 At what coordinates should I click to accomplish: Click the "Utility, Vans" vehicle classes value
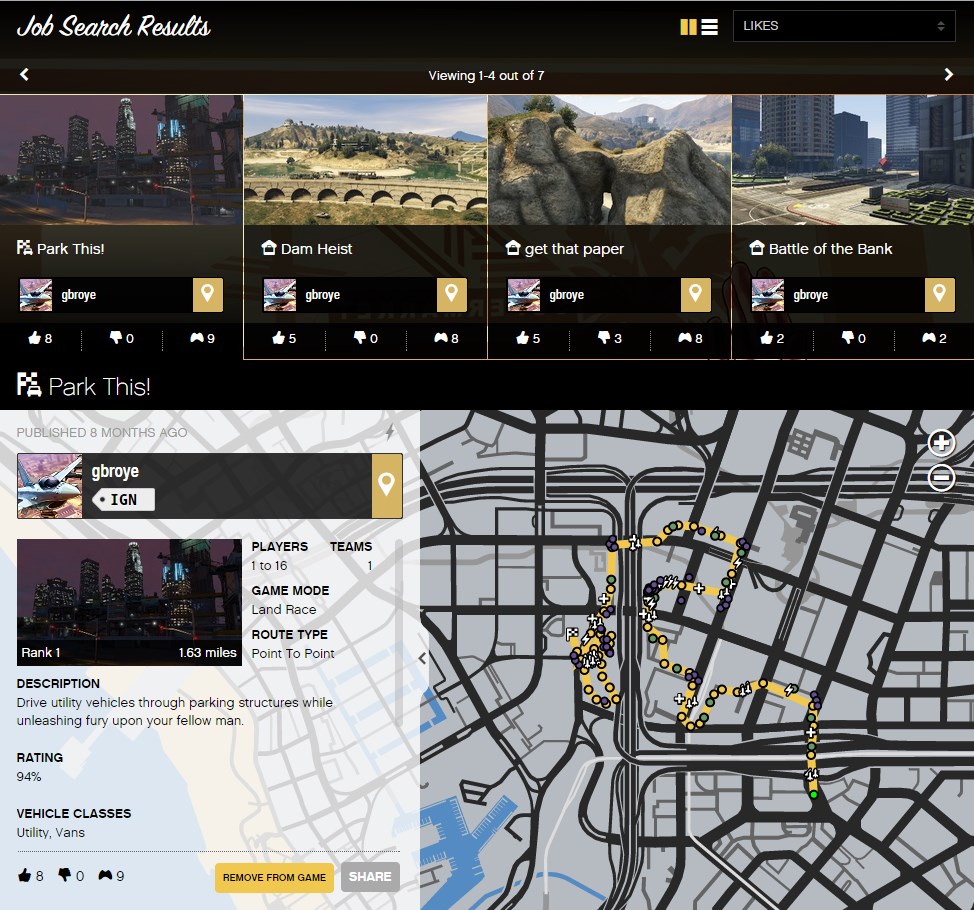click(51, 832)
